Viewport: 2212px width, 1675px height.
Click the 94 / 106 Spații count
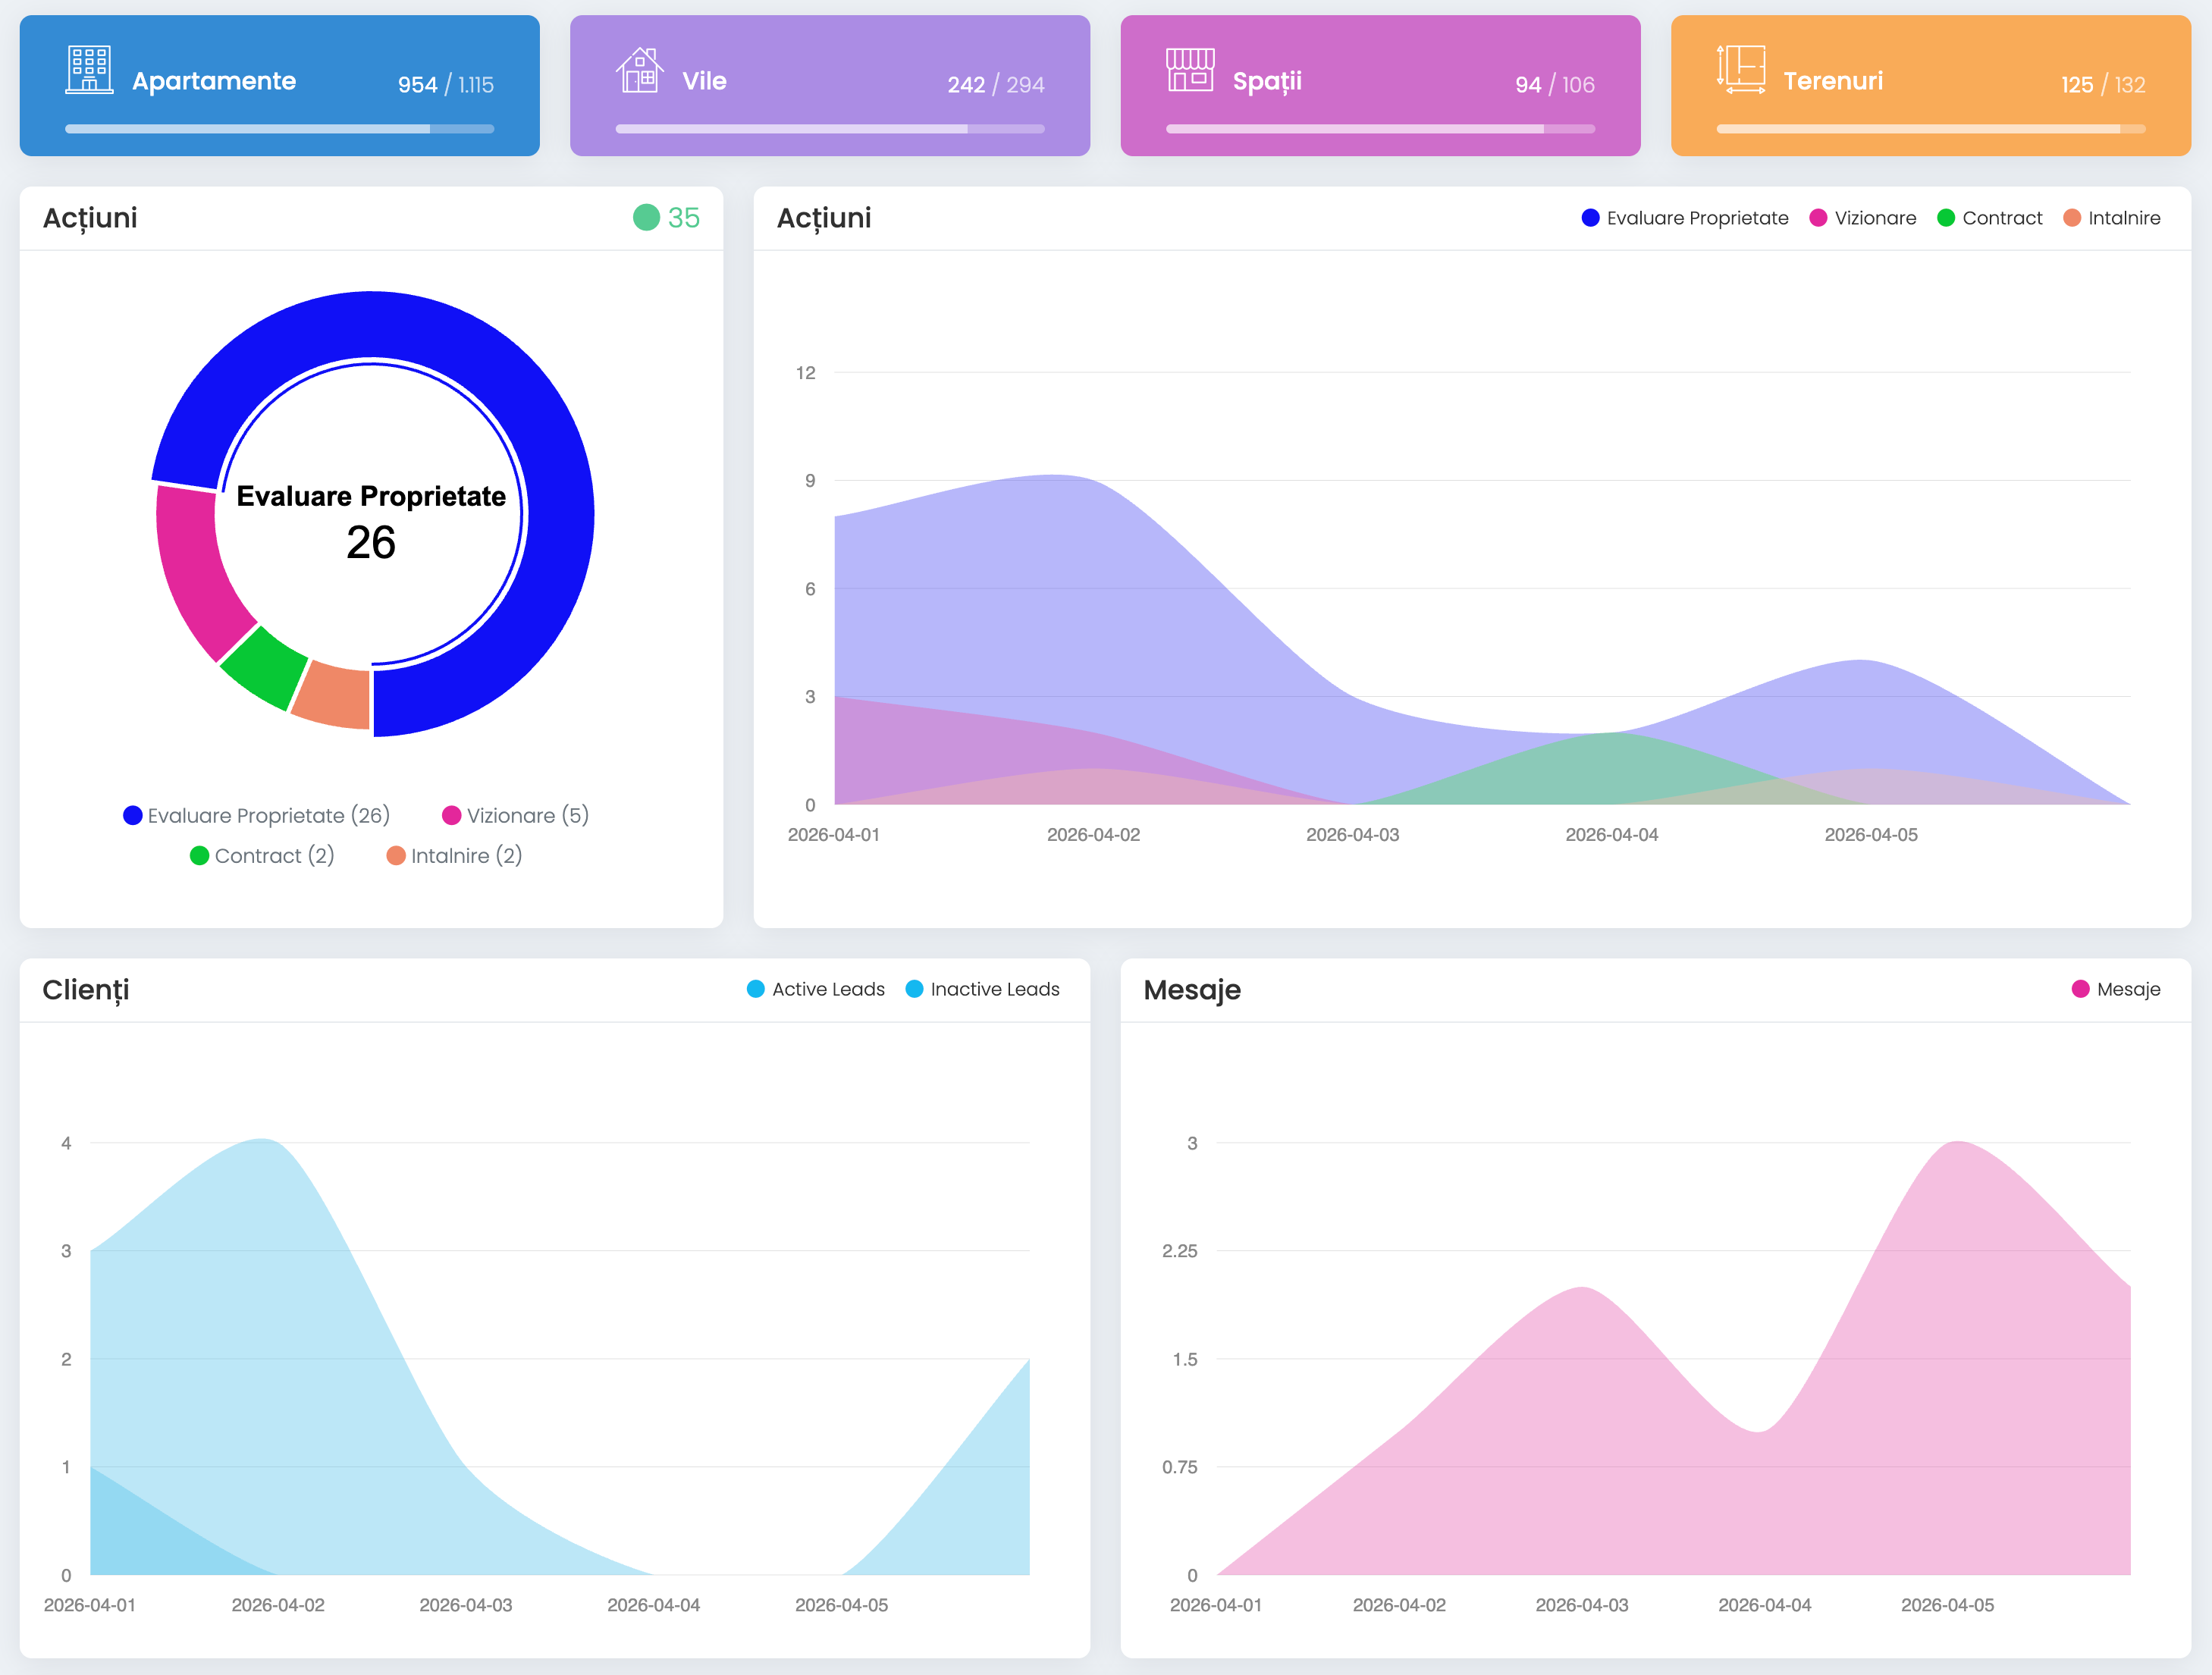click(1555, 85)
